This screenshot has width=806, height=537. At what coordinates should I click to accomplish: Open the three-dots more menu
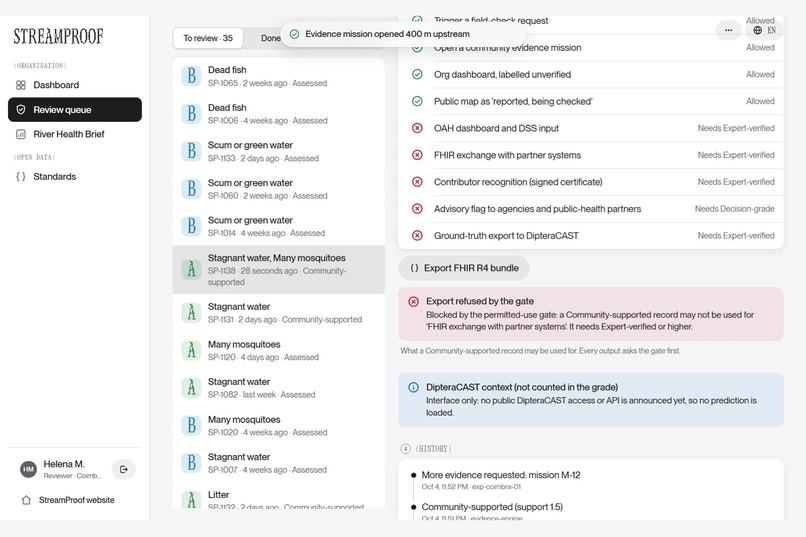click(728, 30)
